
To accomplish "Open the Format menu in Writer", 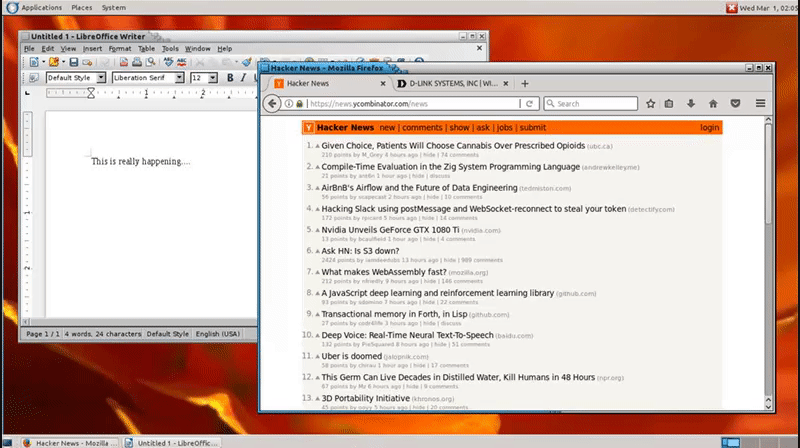I will (x=119, y=48).
